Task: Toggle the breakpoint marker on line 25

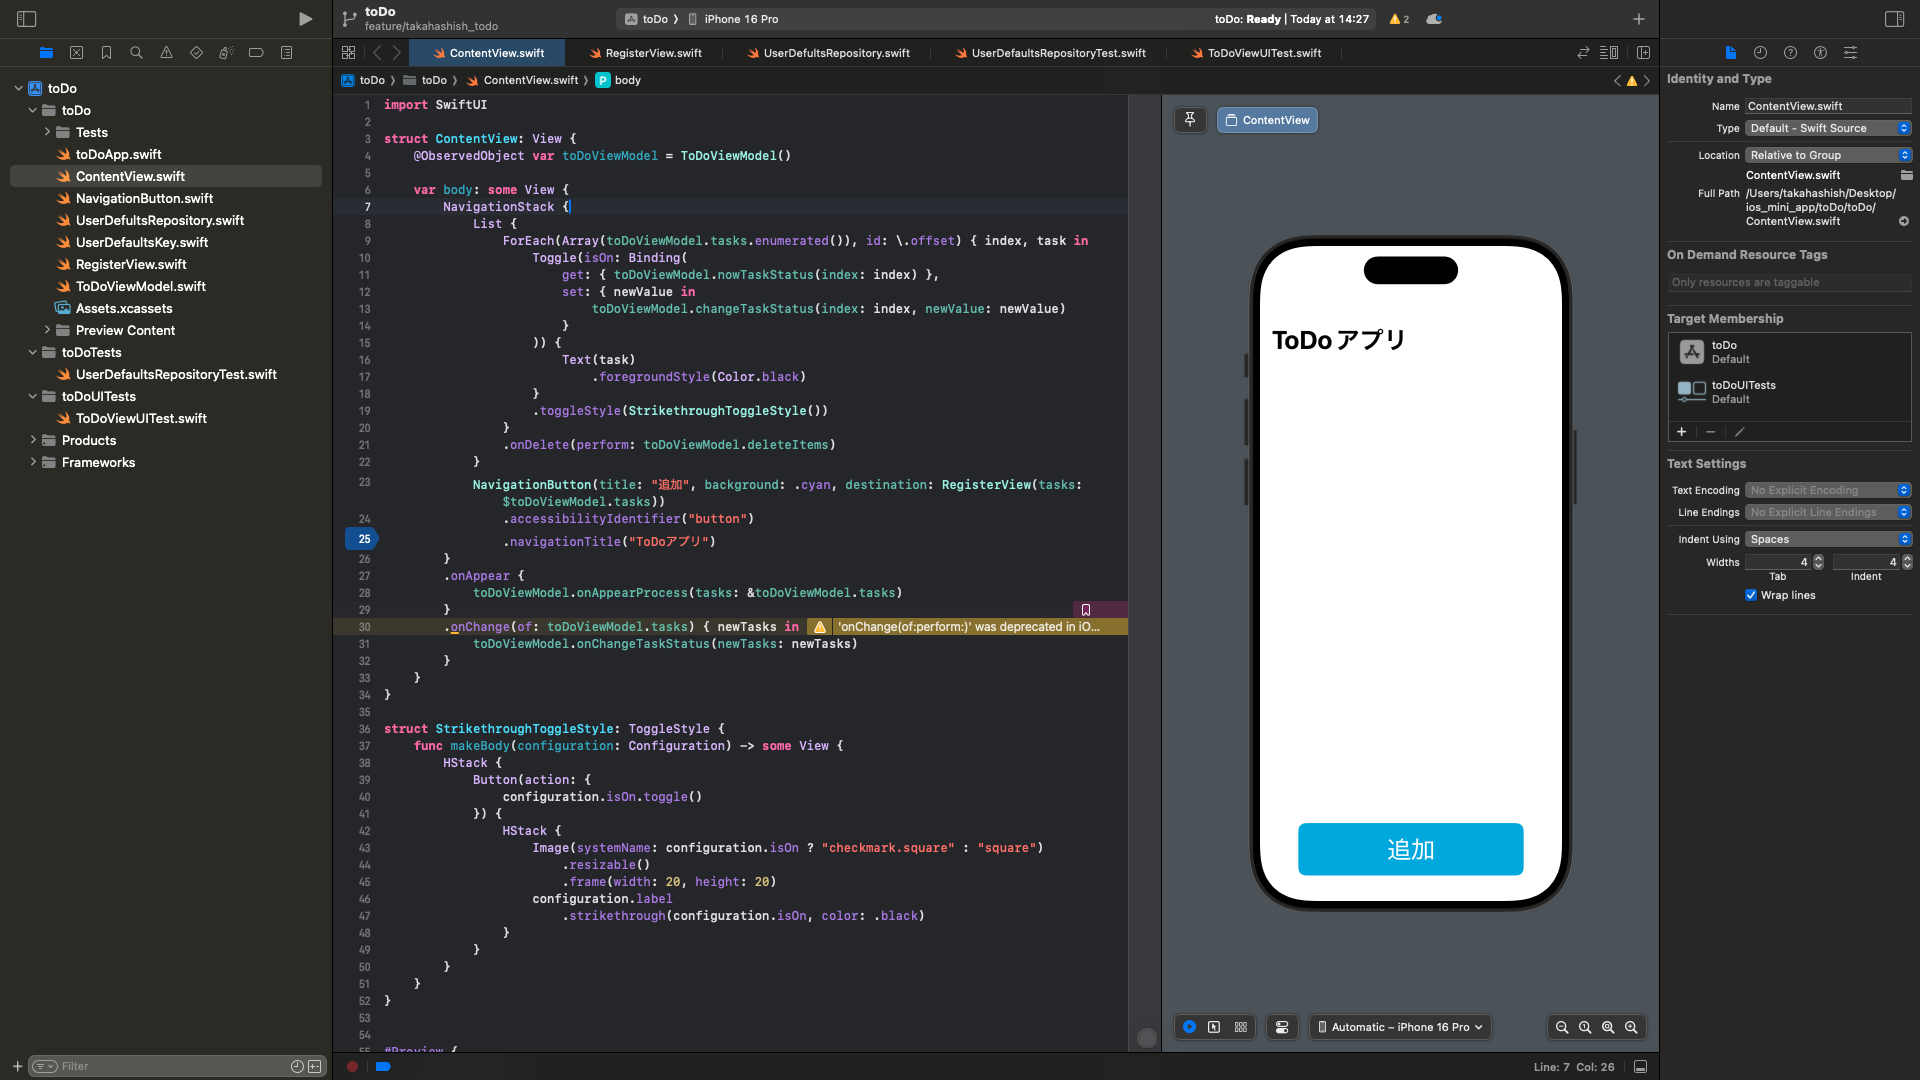Action: tap(362, 539)
